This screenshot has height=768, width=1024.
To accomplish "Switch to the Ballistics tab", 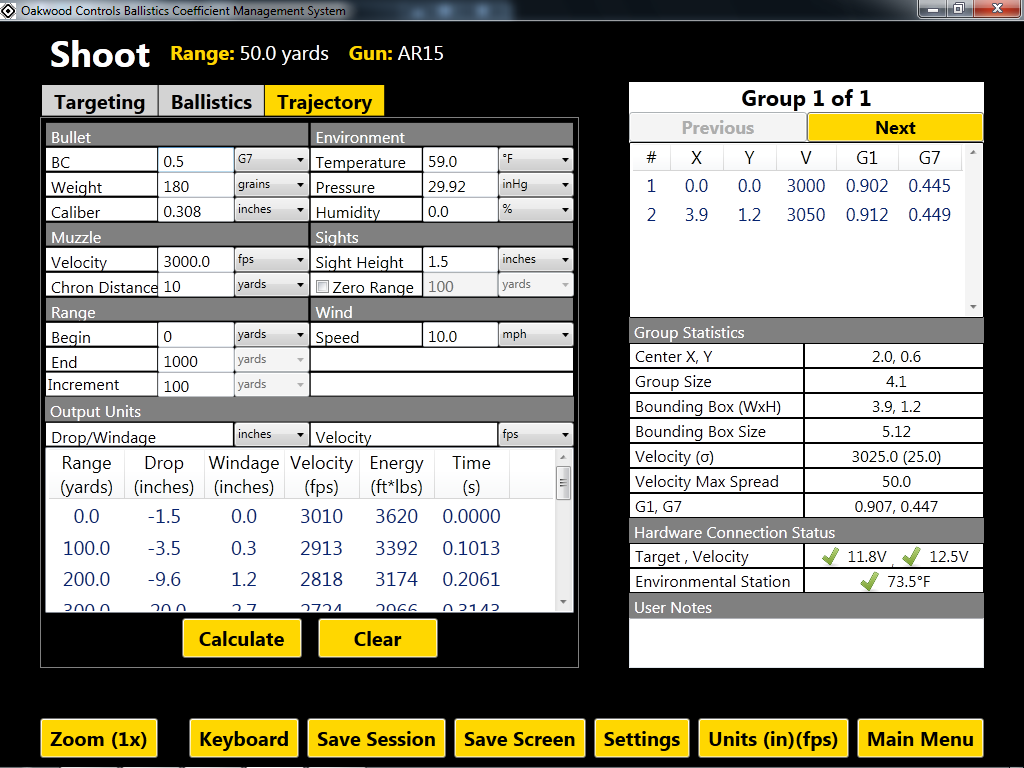I will [211, 102].
